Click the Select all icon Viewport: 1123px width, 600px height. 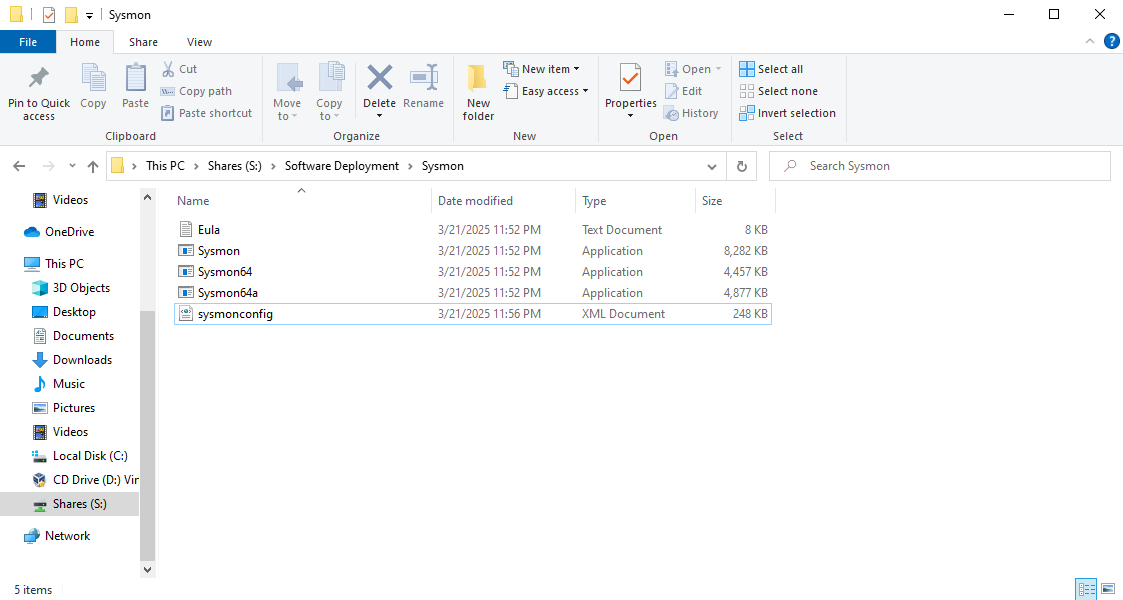click(747, 69)
